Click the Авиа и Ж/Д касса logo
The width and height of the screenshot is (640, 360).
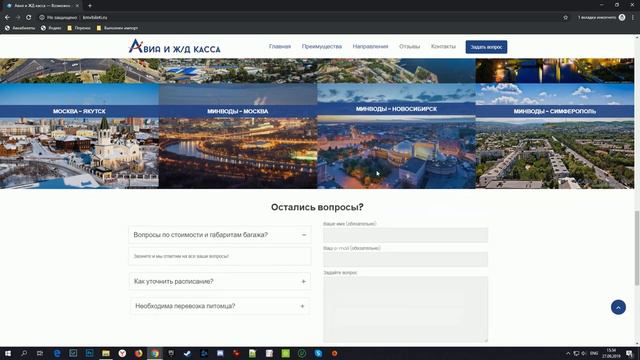[x=174, y=47]
